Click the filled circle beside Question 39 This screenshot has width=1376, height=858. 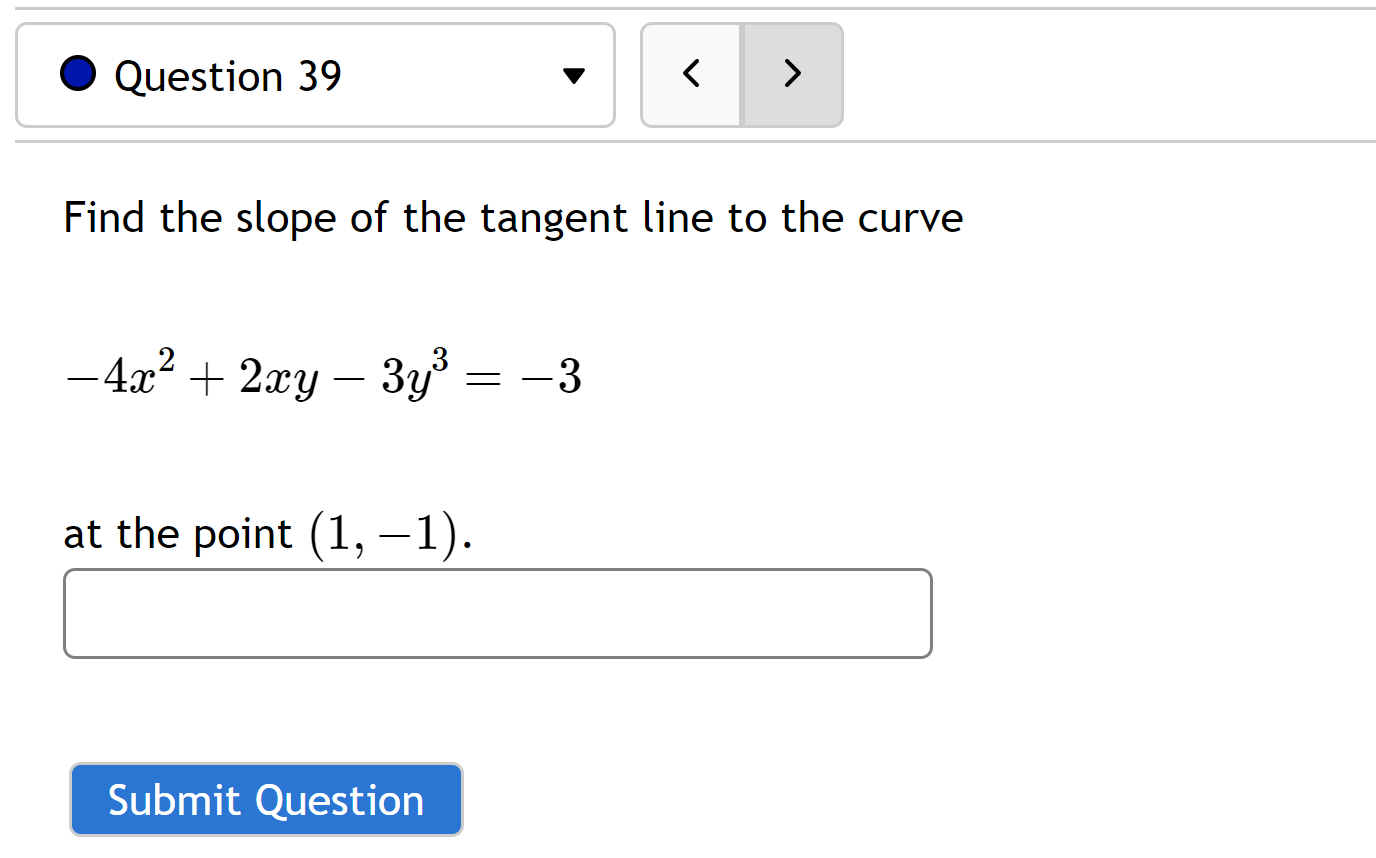point(77,73)
